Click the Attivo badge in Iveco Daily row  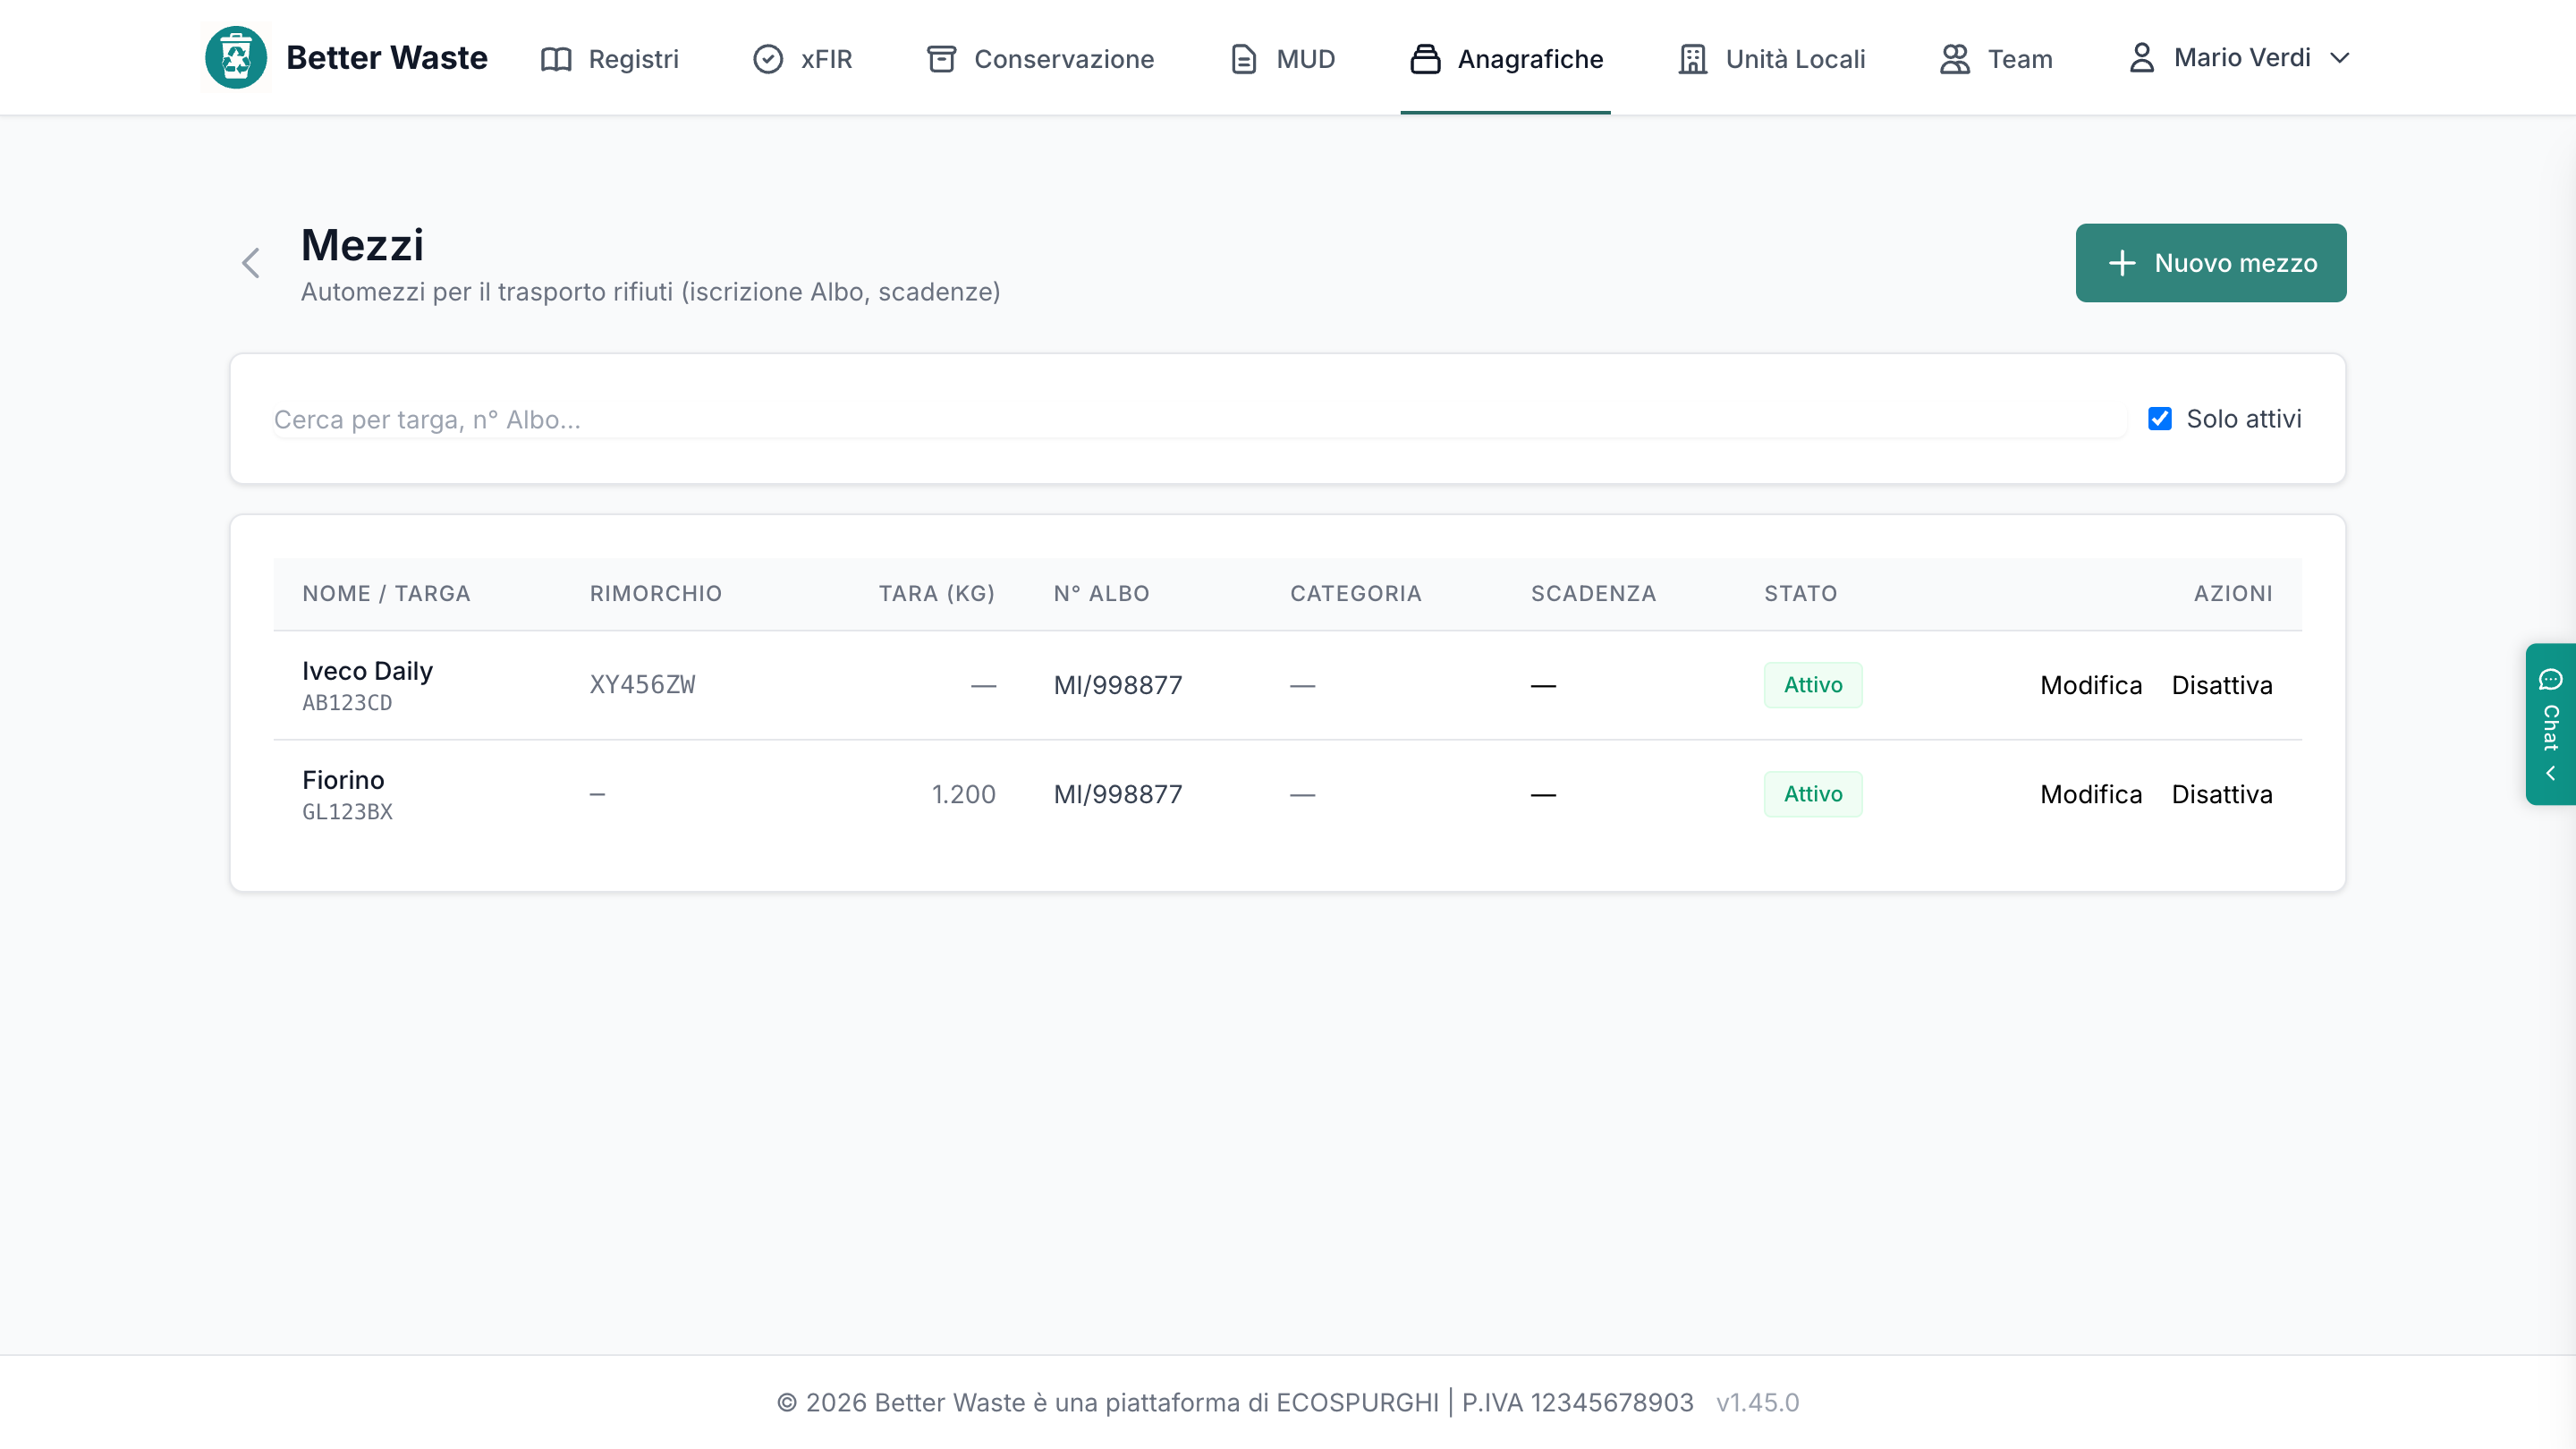click(1812, 685)
